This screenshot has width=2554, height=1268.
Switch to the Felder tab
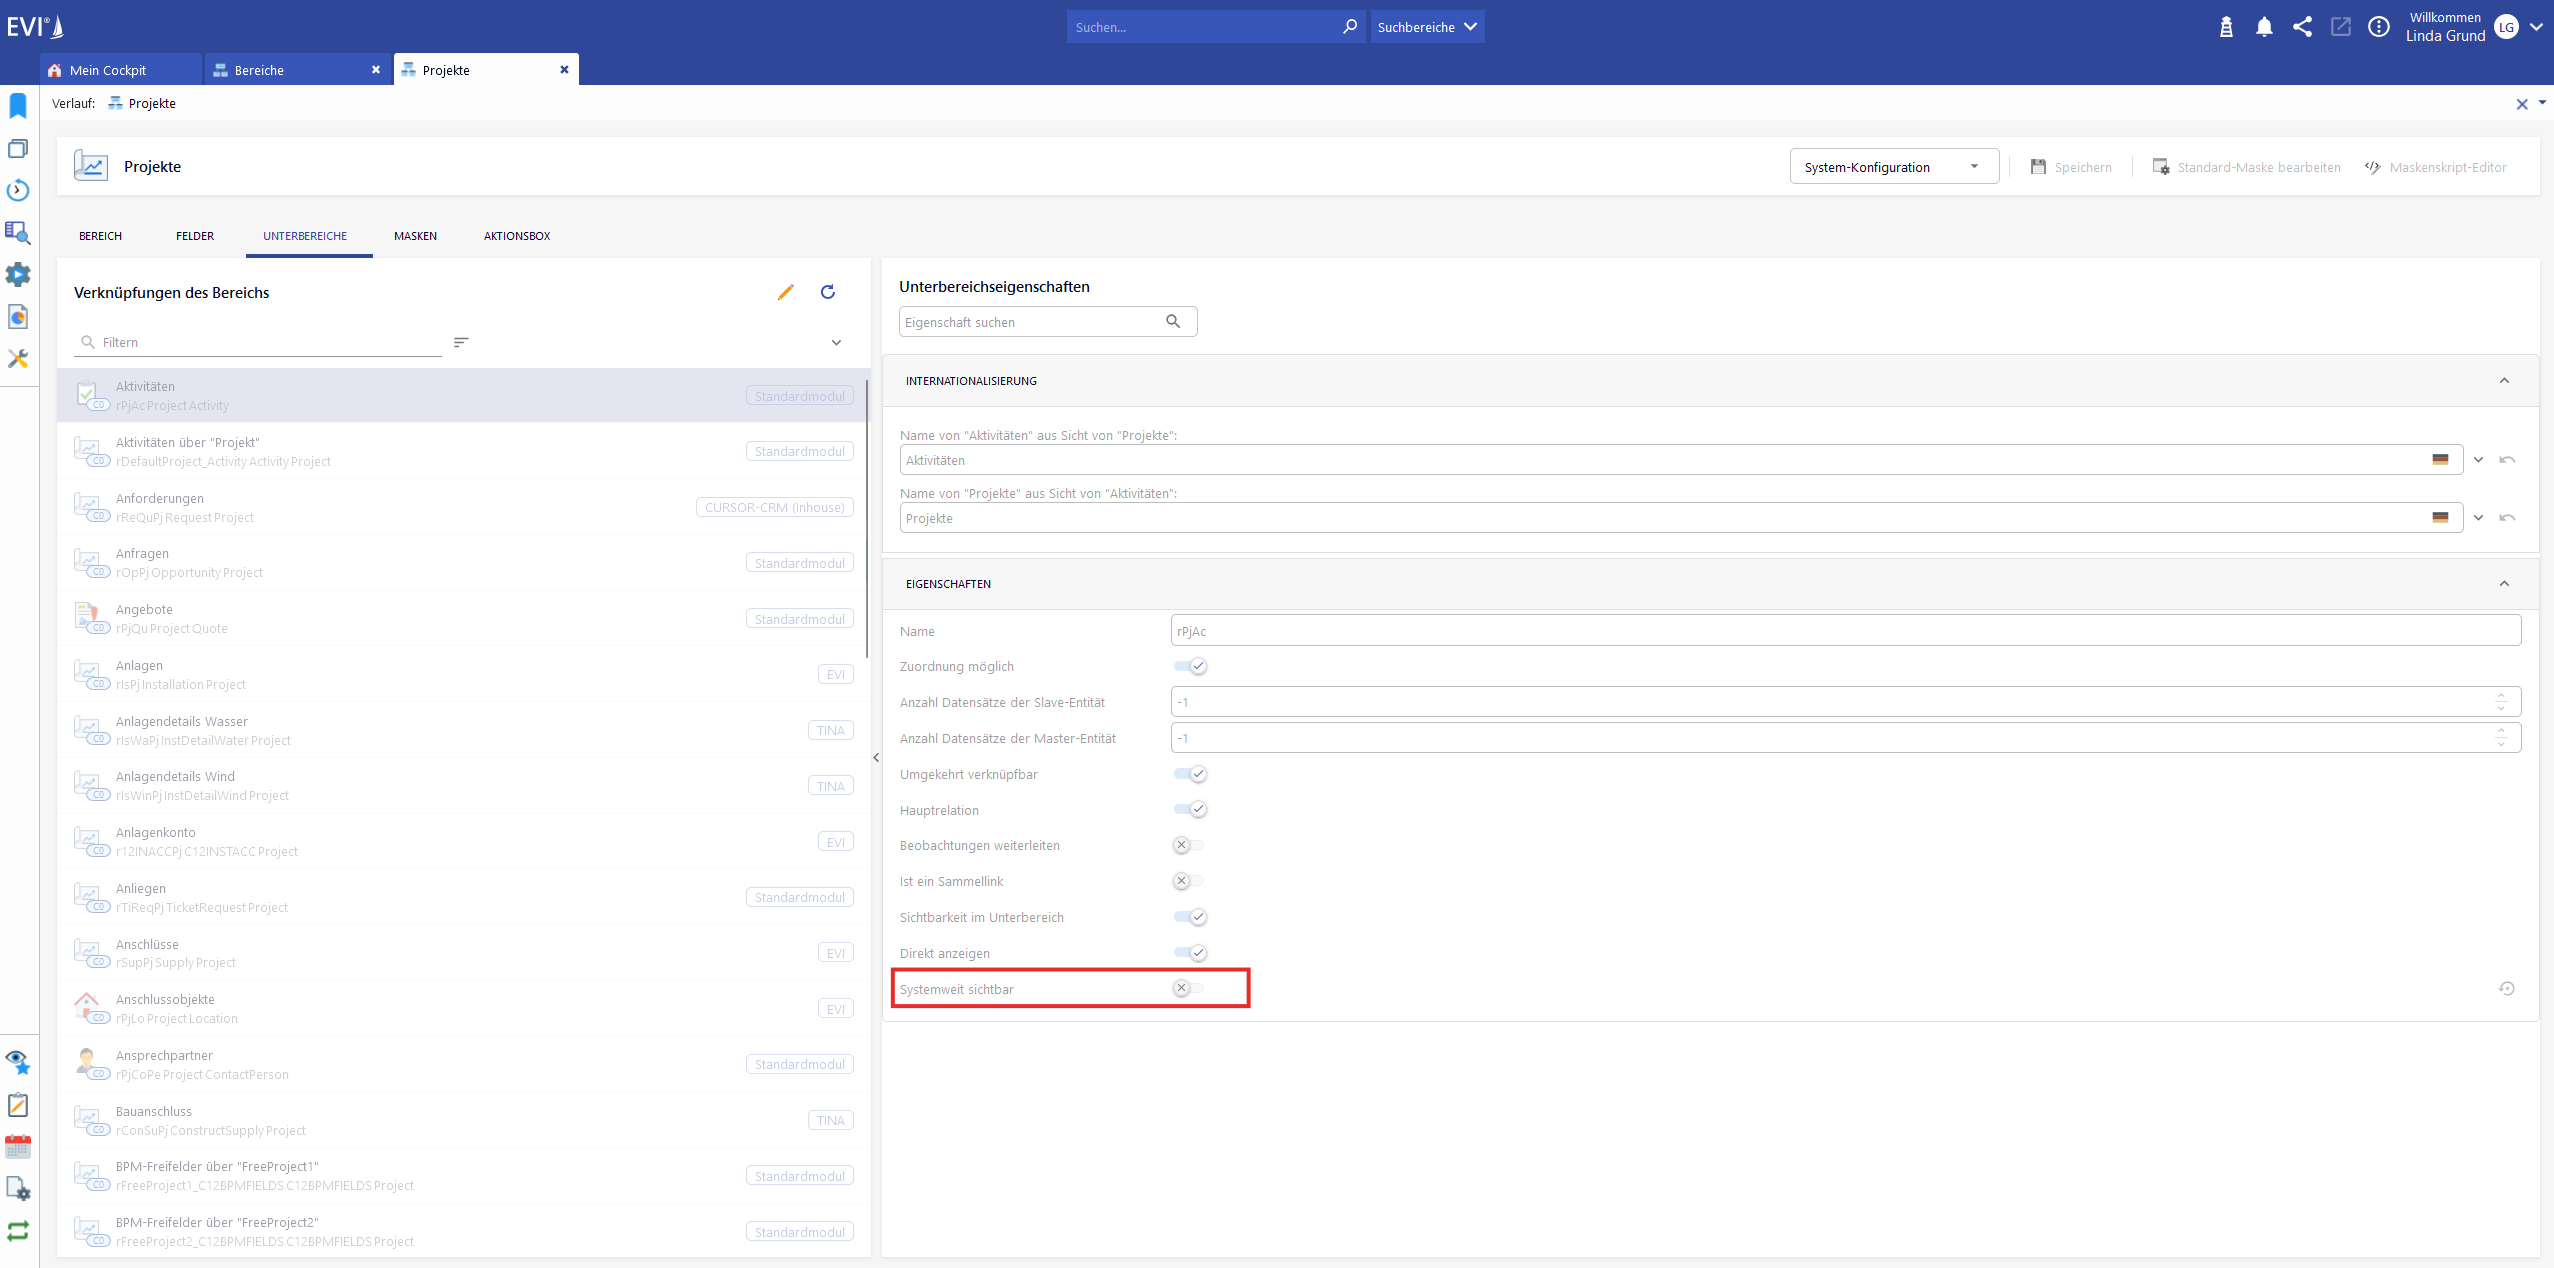[x=195, y=236]
